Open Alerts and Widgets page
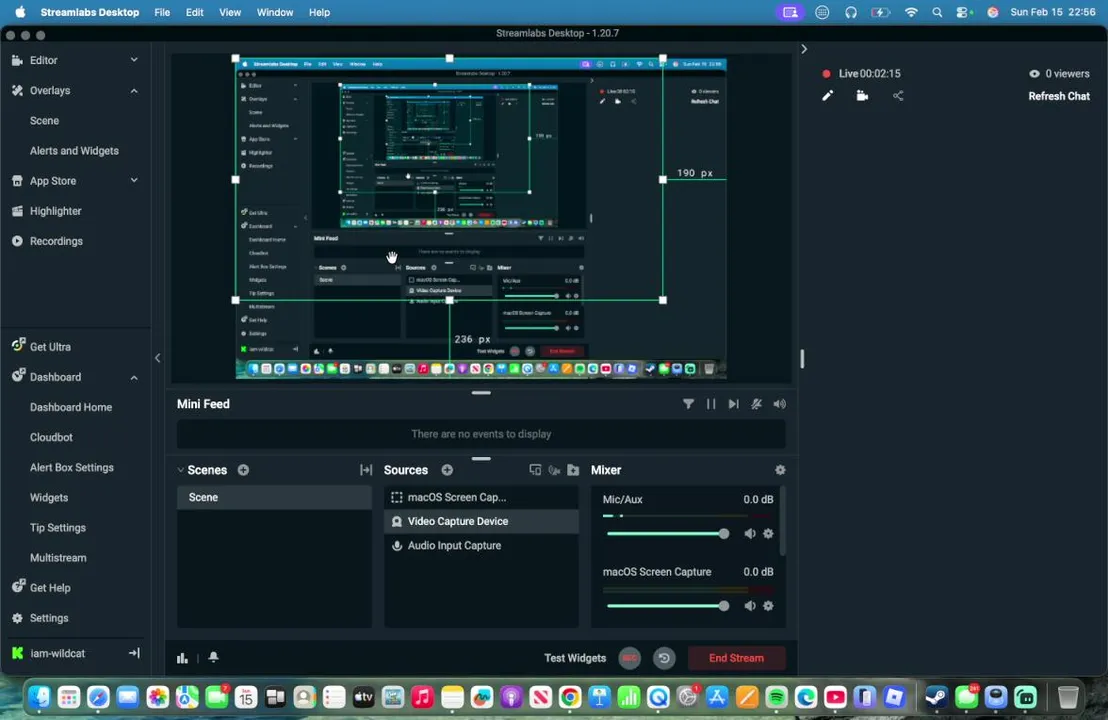 coord(74,151)
